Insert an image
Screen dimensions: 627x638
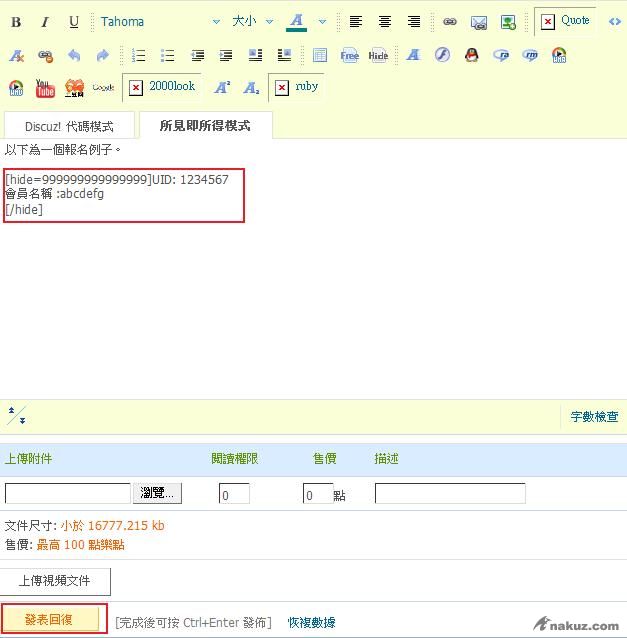click(x=508, y=22)
